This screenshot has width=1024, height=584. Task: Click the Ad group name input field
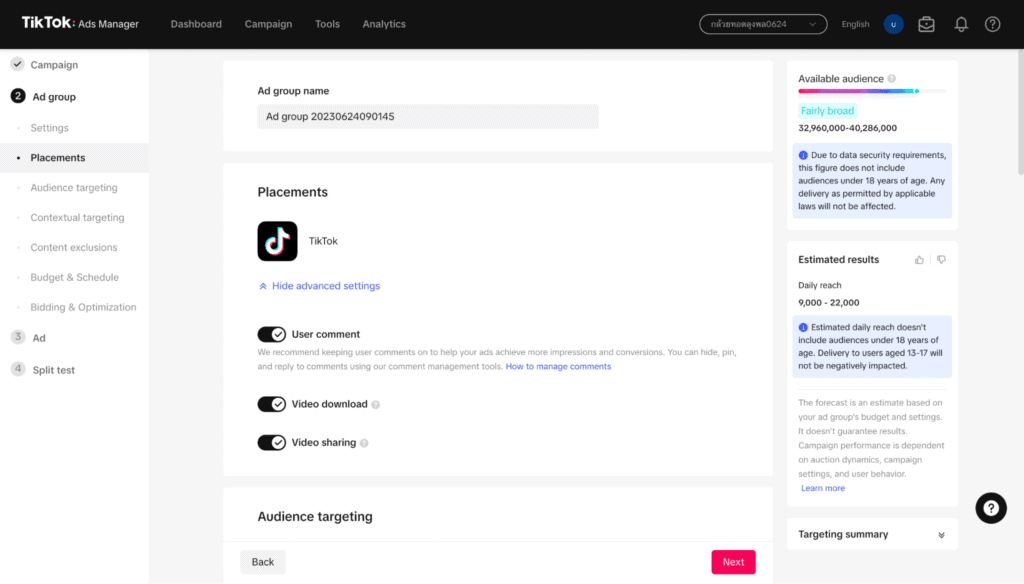point(428,116)
